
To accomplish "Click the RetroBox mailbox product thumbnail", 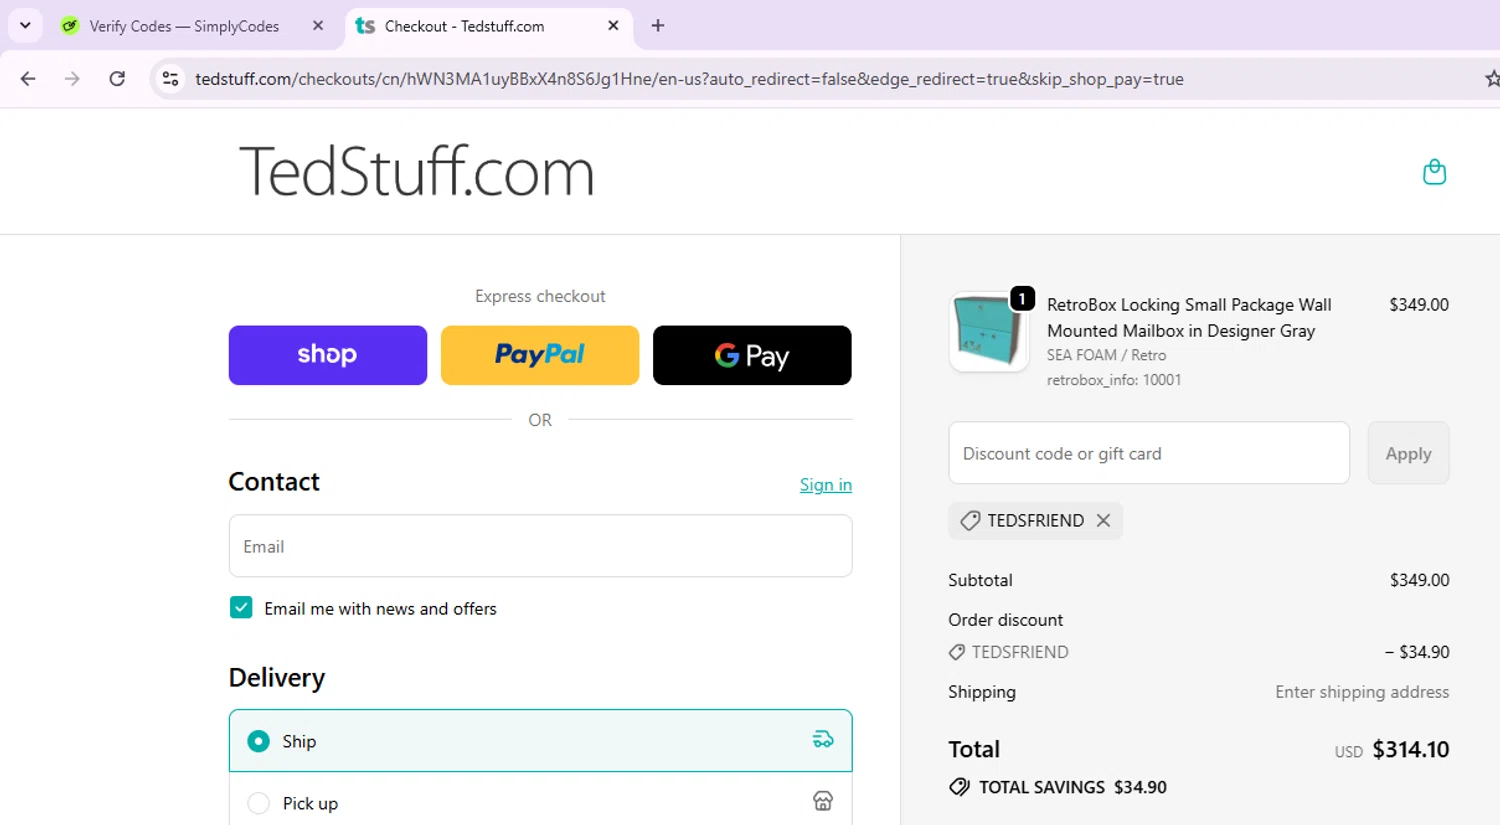I will tap(988, 332).
